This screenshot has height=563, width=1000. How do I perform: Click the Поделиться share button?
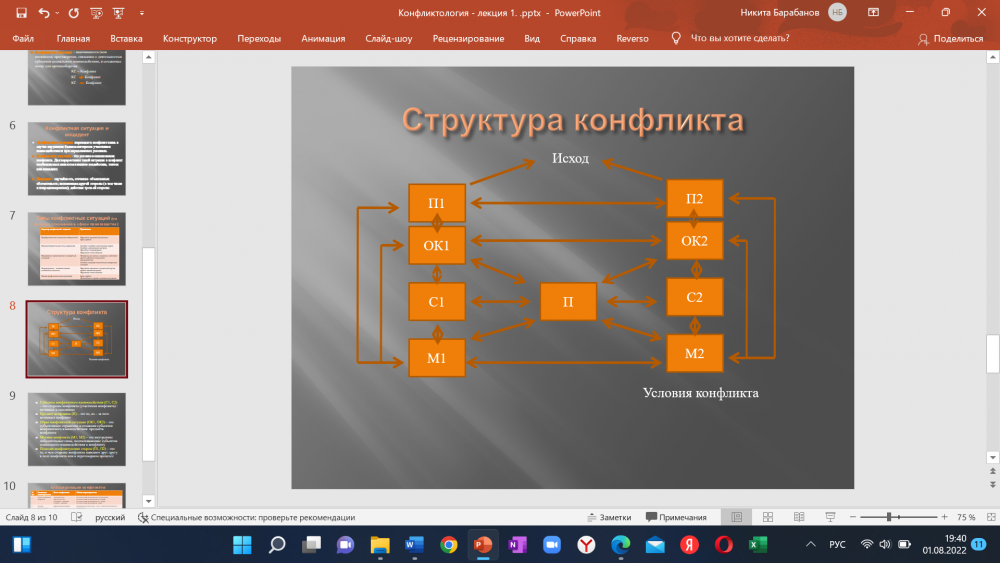950,38
